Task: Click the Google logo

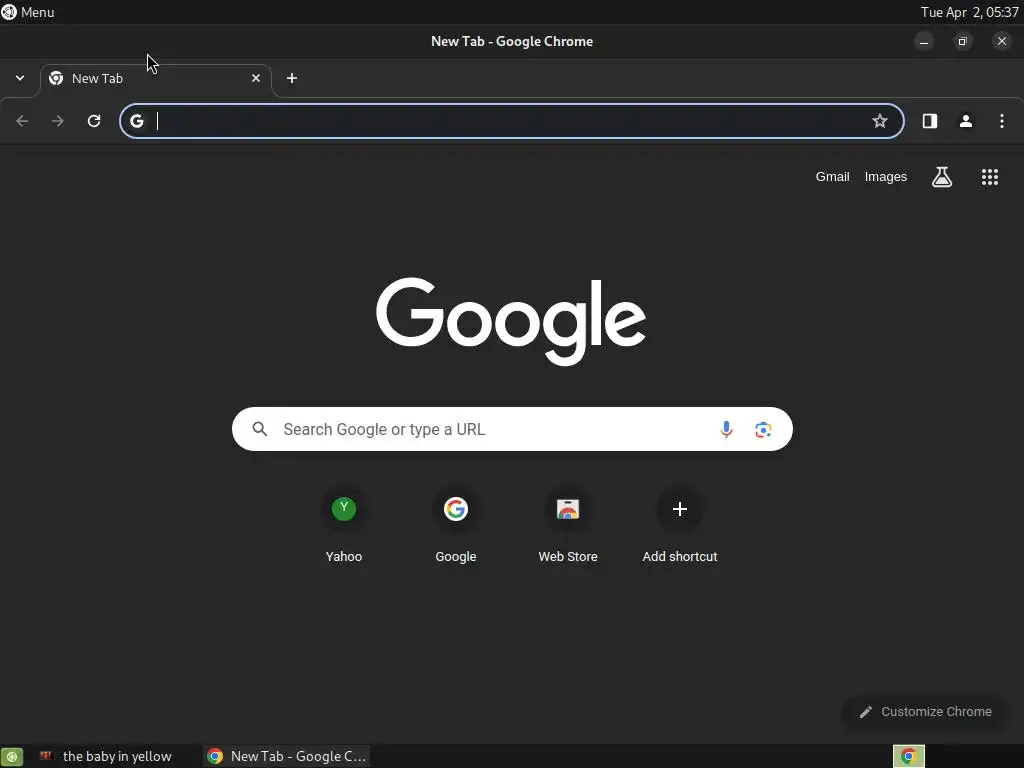Action: click(x=511, y=320)
